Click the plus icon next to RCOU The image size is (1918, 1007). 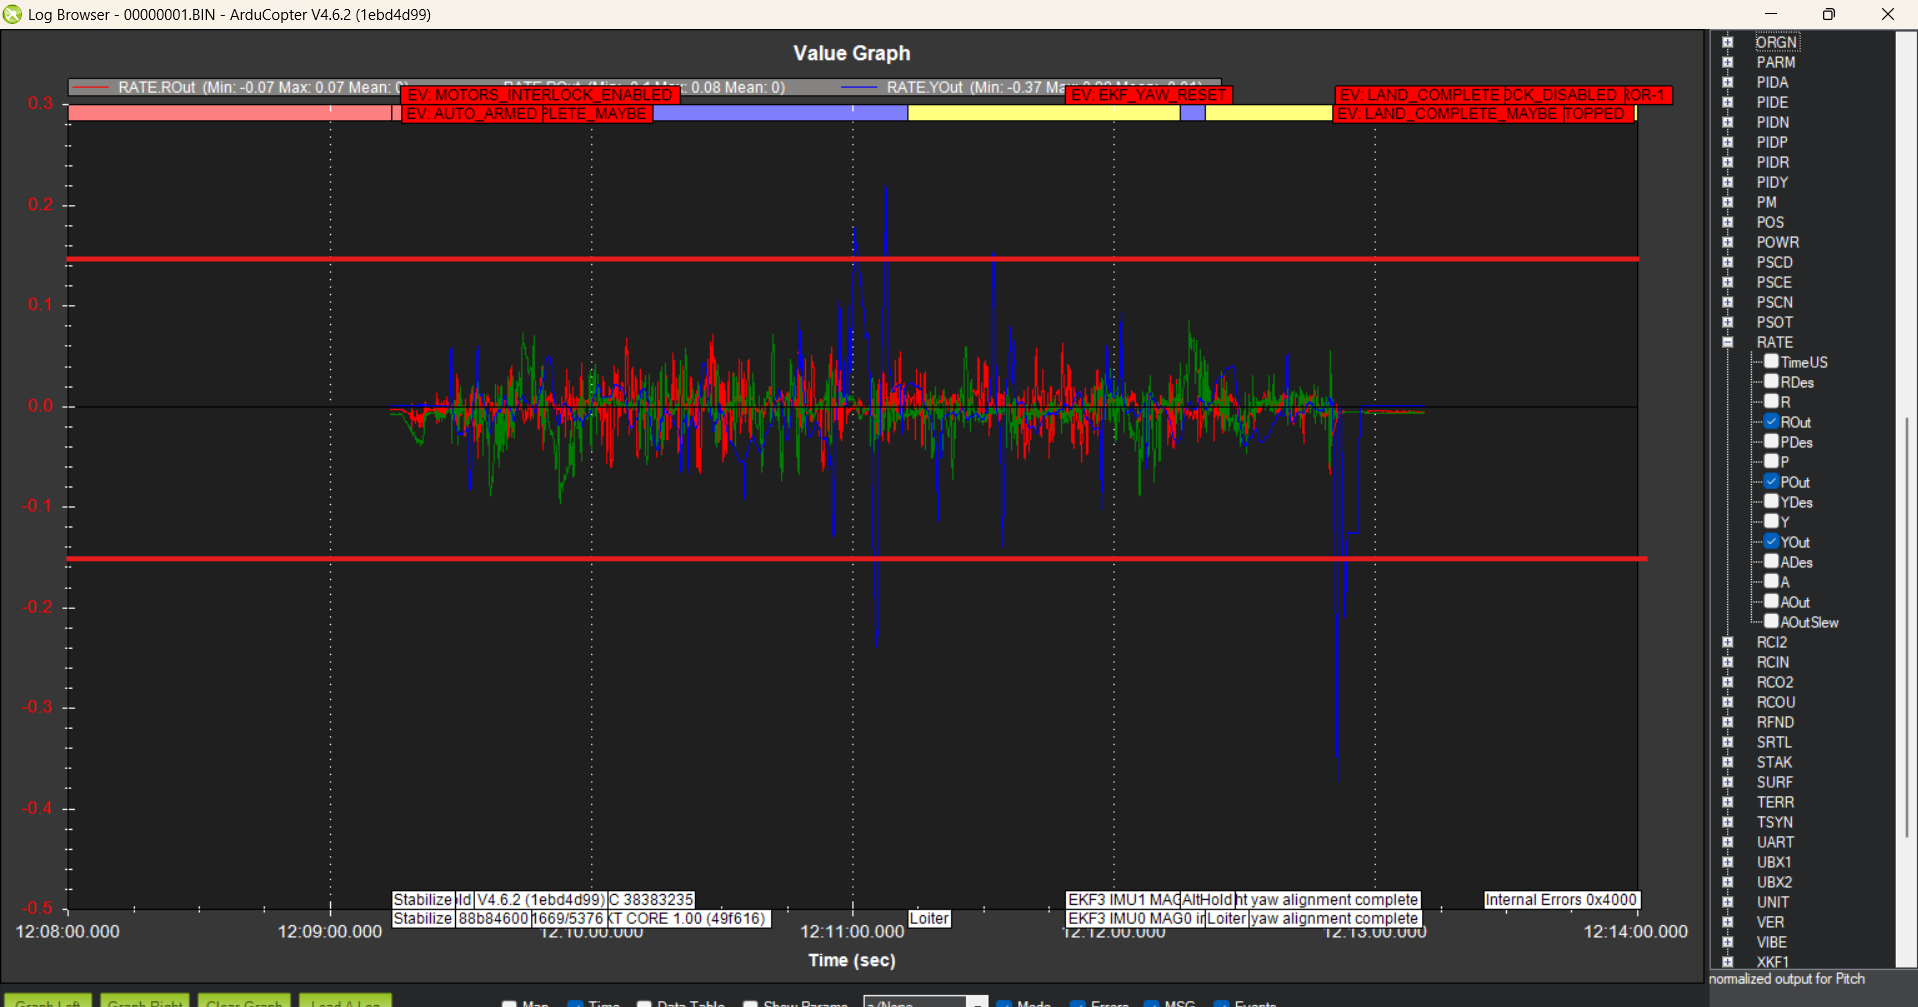click(1727, 702)
